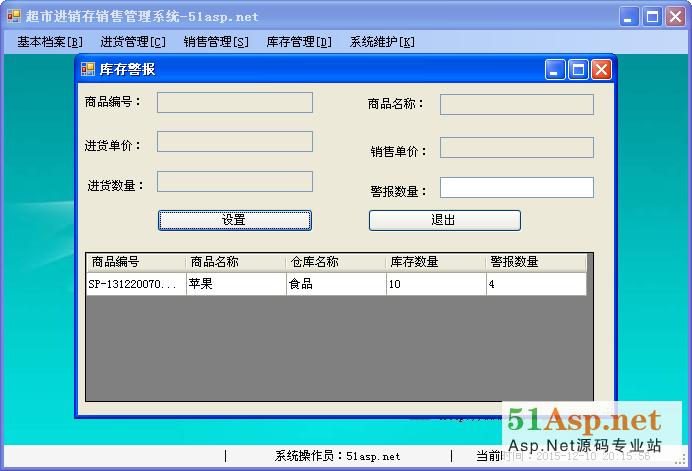Click the 商品名称 text box
The width and height of the screenshot is (692, 471).
tap(516, 105)
